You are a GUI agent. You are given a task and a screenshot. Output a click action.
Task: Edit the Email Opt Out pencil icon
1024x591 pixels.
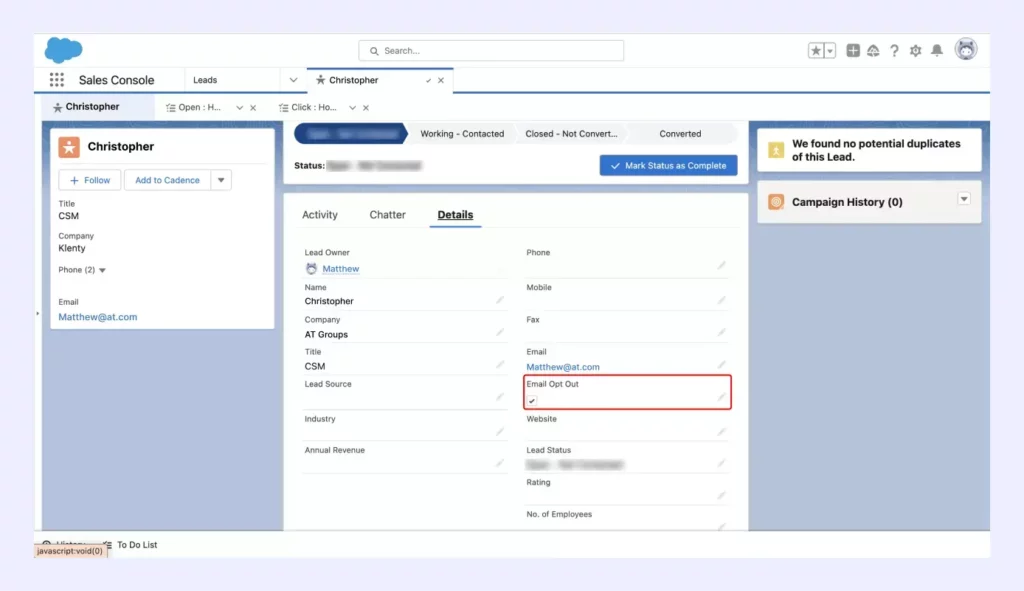(x=721, y=397)
